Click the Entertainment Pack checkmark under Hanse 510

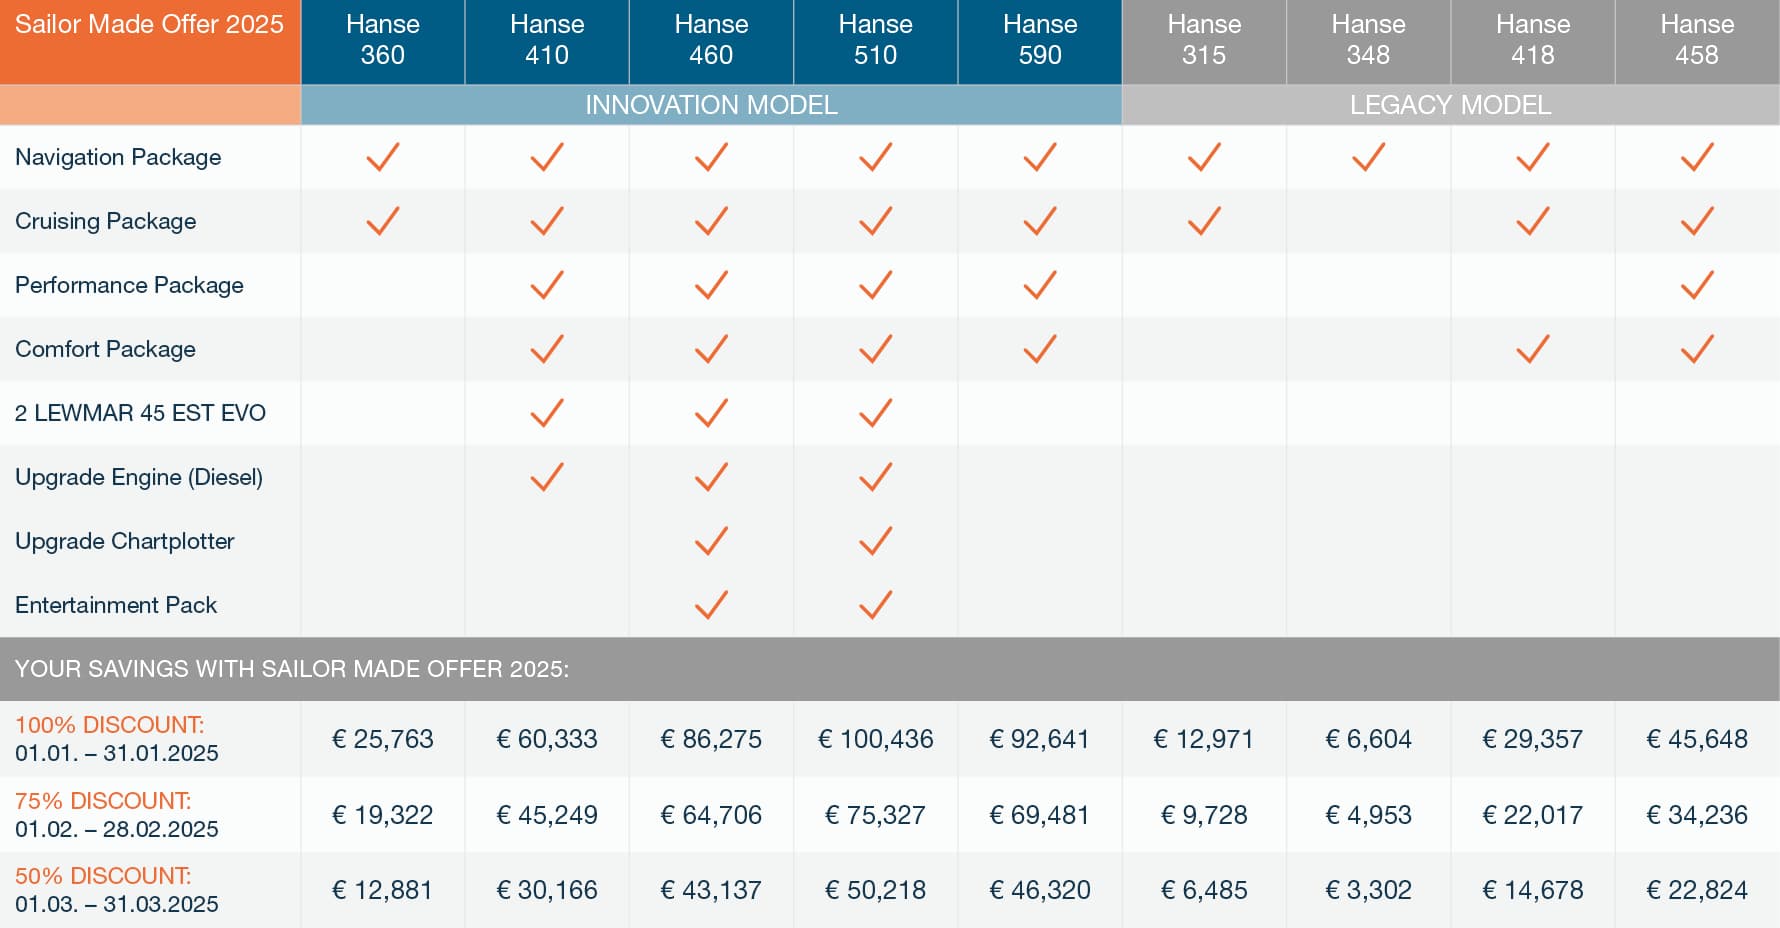875,605
